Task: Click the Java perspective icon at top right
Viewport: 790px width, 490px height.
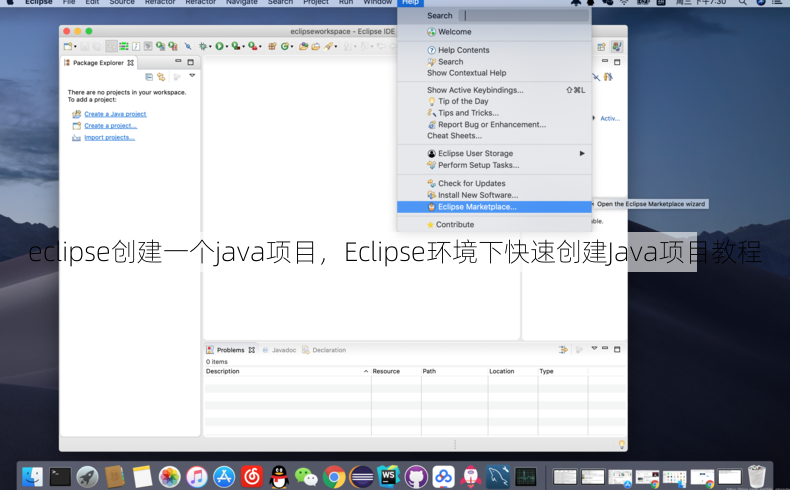Action: (616, 47)
